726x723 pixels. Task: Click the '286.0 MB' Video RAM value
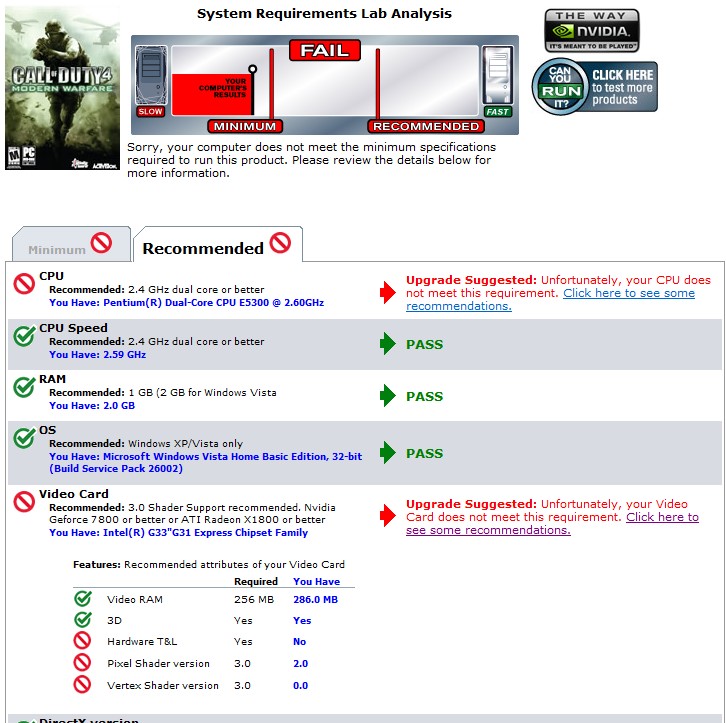316,599
